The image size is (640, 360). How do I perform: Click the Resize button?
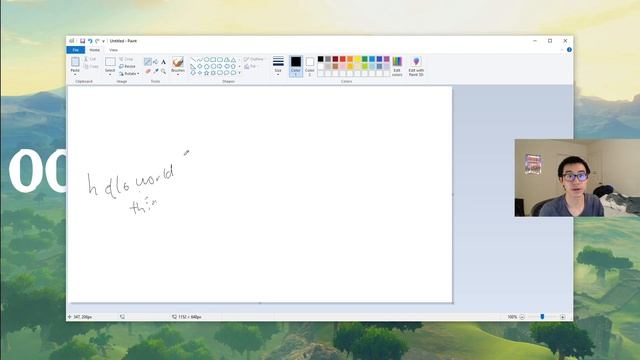127,66
